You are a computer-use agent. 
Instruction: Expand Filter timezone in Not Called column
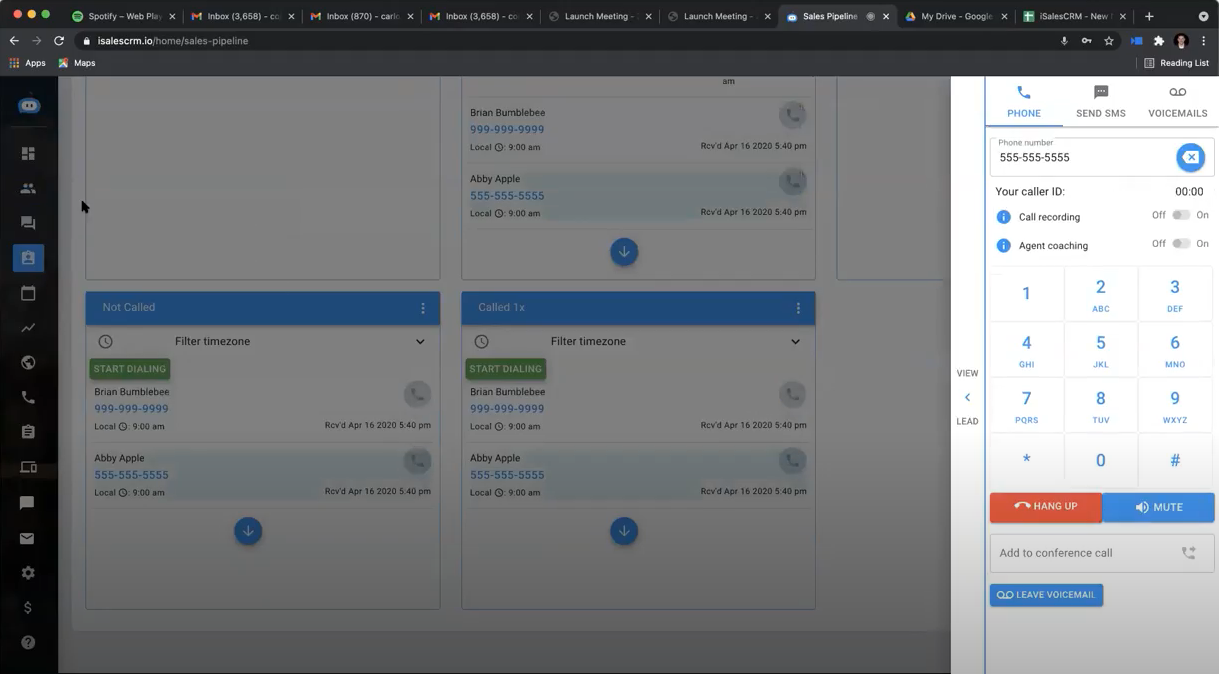[x=420, y=342]
